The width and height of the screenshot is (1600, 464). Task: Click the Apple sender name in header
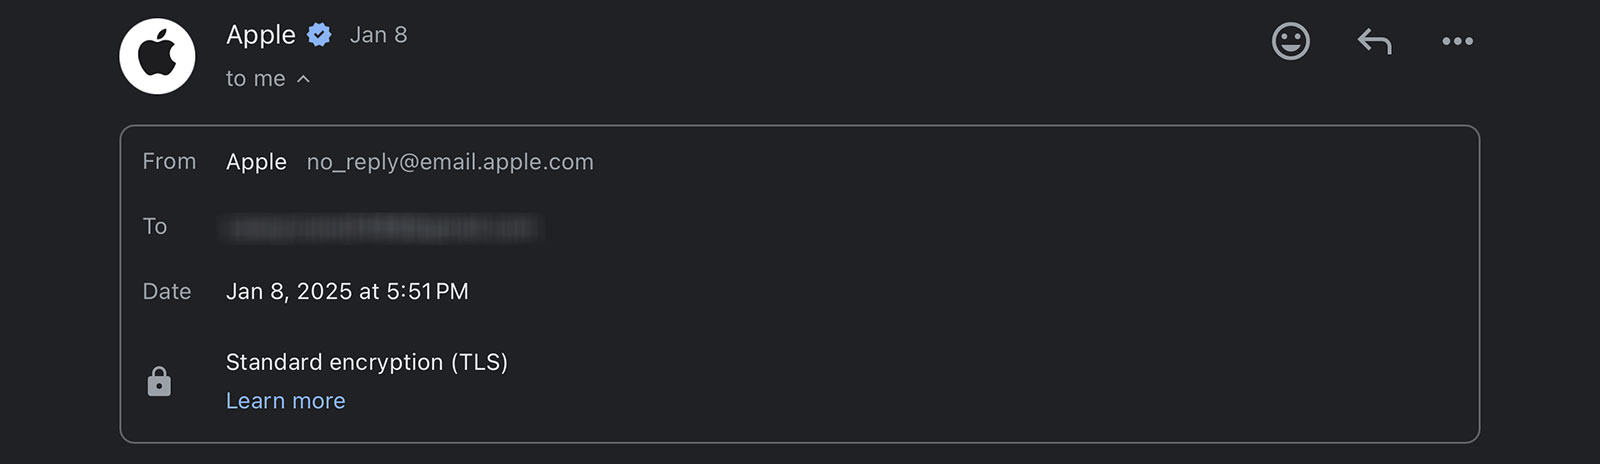point(260,35)
